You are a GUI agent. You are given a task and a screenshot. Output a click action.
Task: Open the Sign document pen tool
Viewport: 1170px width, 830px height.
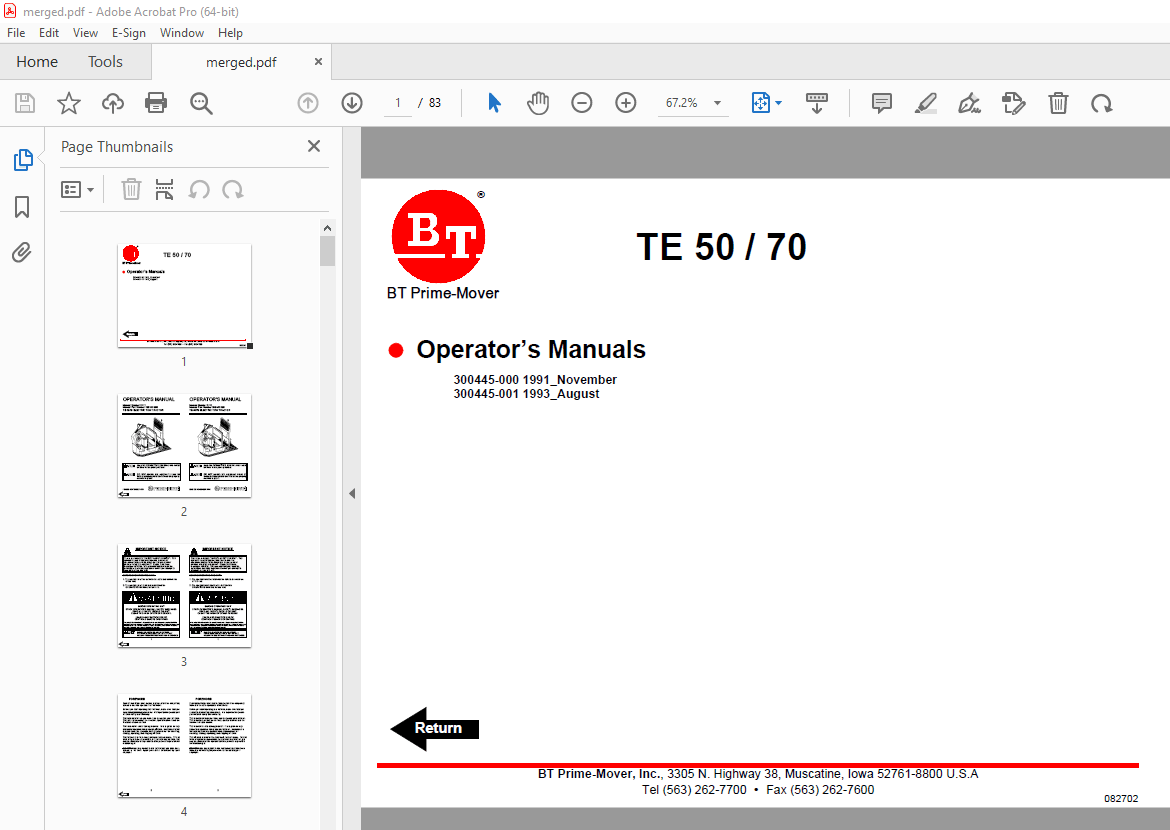(x=969, y=103)
